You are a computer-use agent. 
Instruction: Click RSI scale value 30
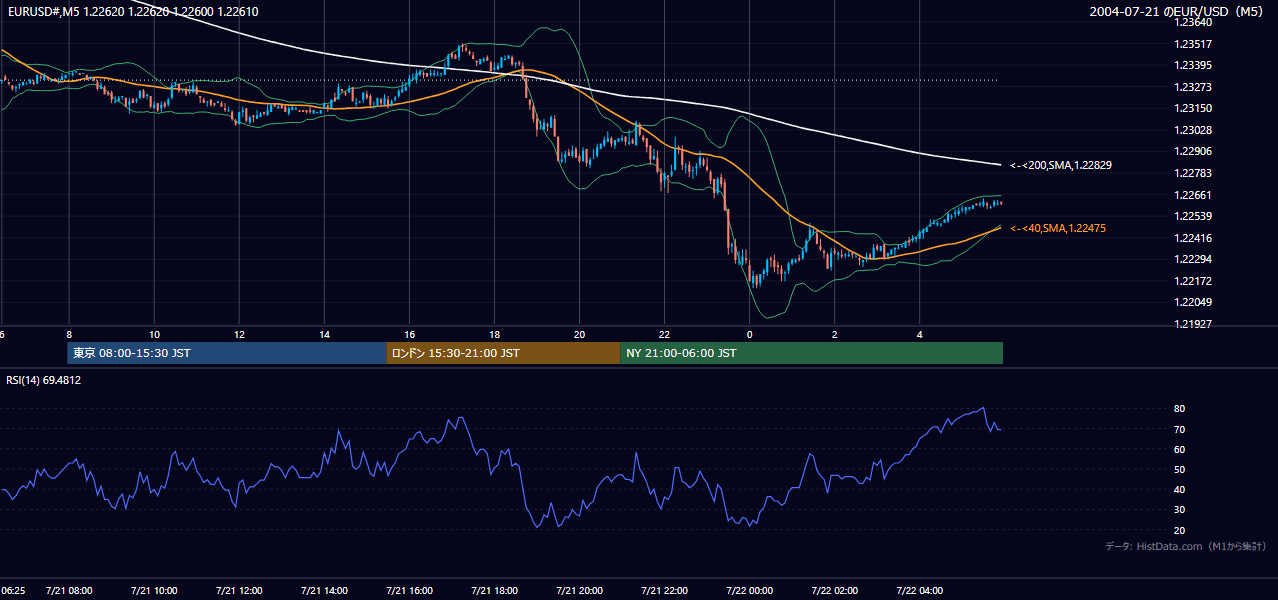(1180, 509)
